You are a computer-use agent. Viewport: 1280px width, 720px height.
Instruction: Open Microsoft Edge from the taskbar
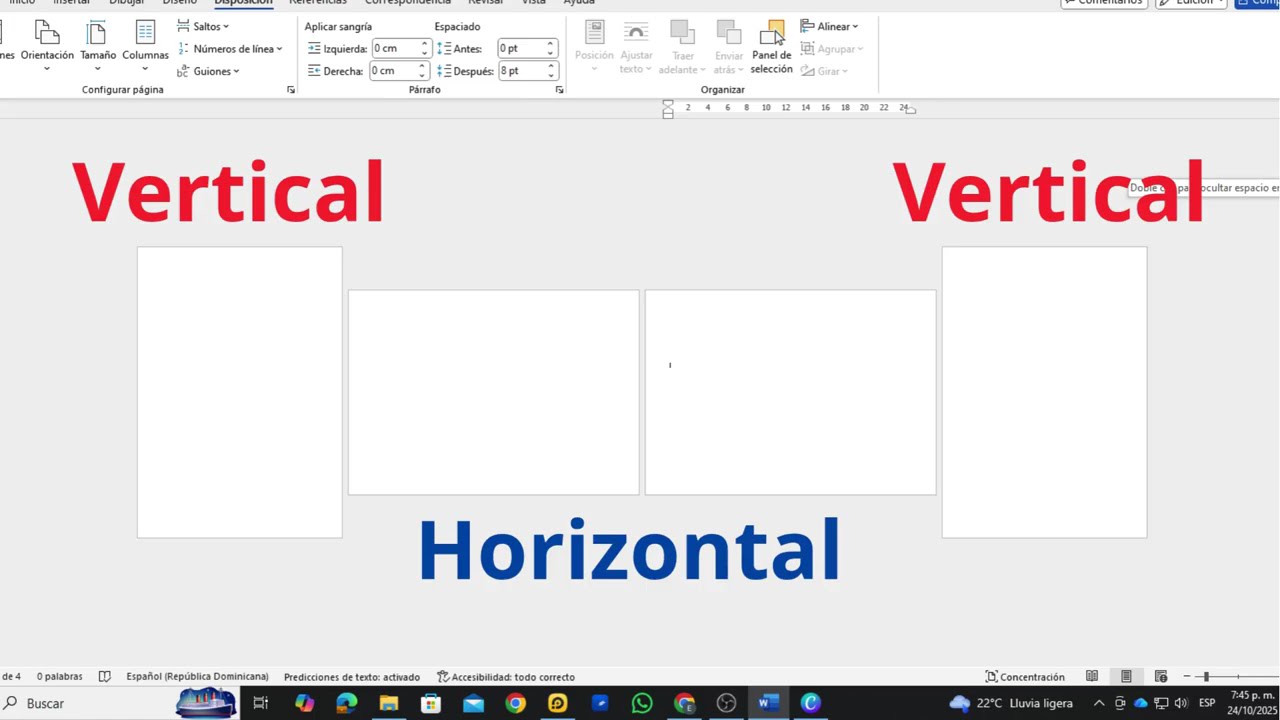point(346,704)
